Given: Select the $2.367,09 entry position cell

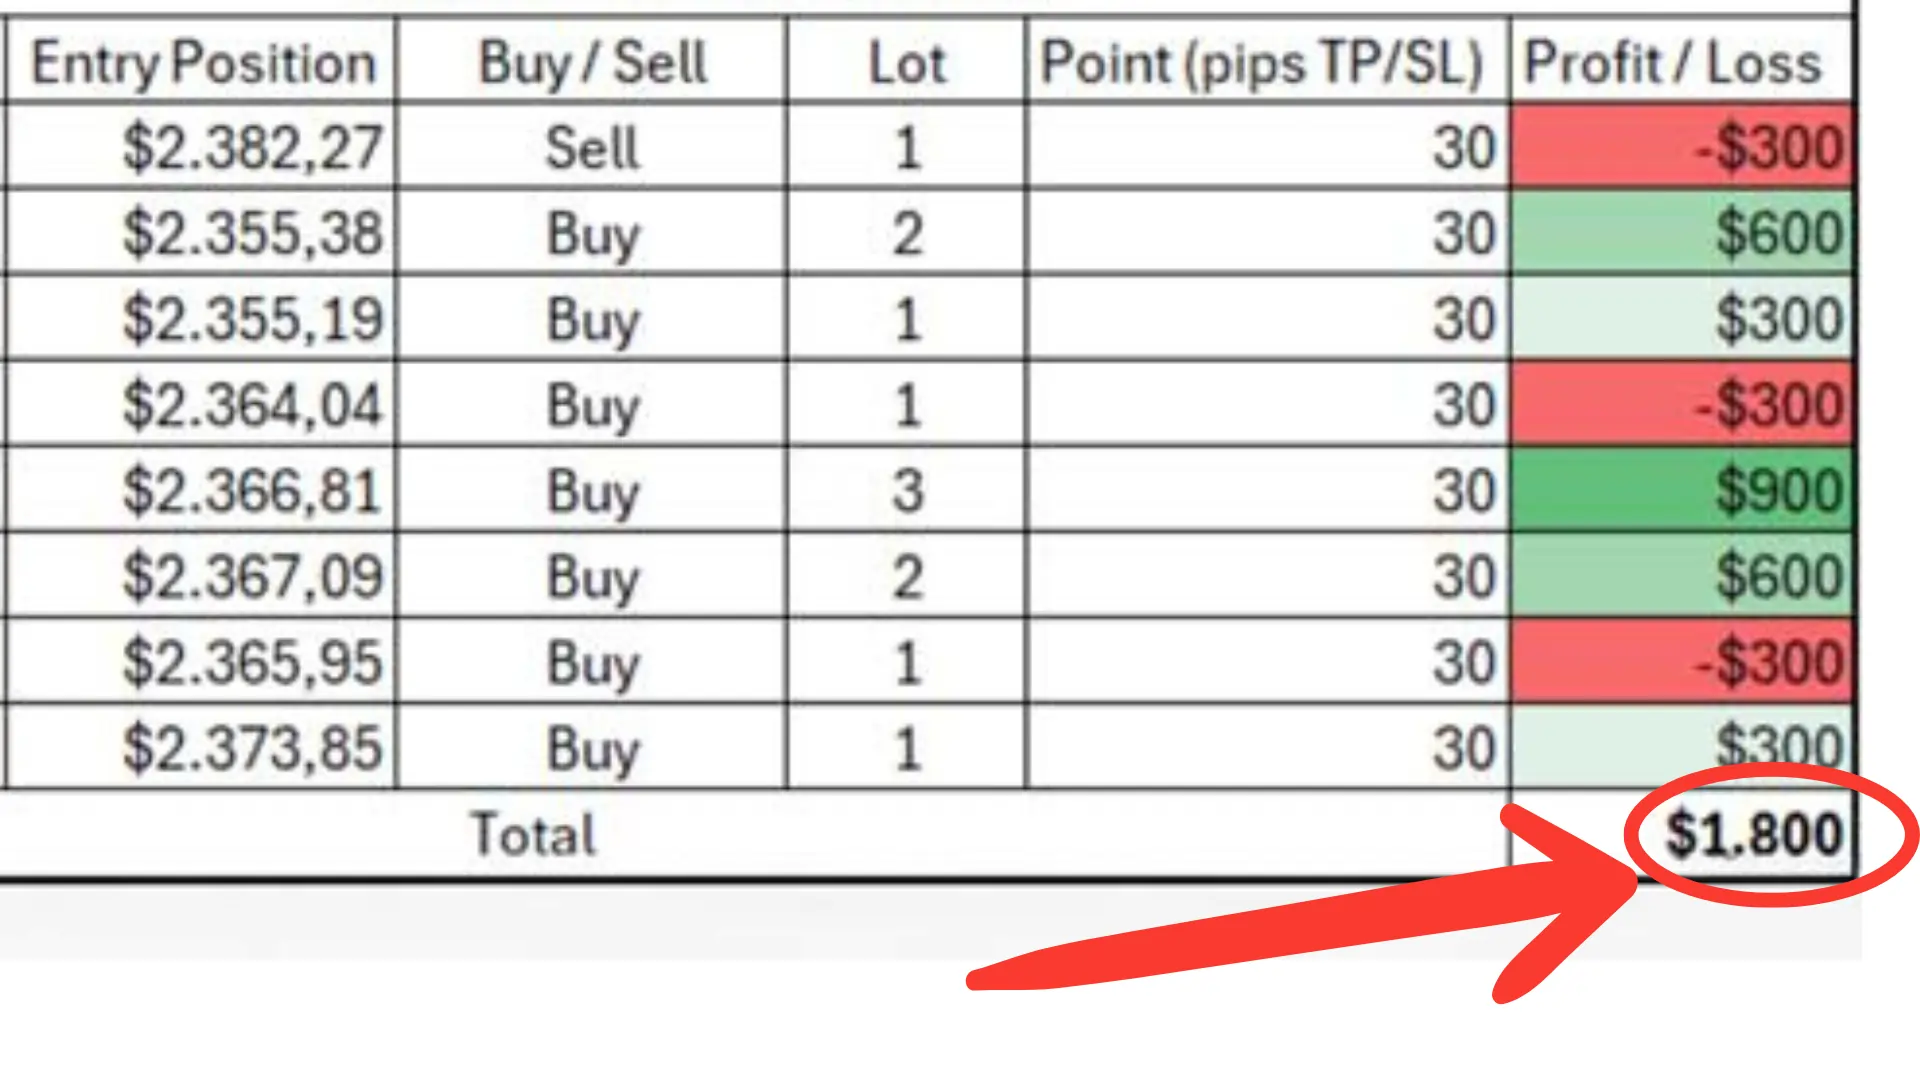Looking at the screenshot, I should [200, 576].
